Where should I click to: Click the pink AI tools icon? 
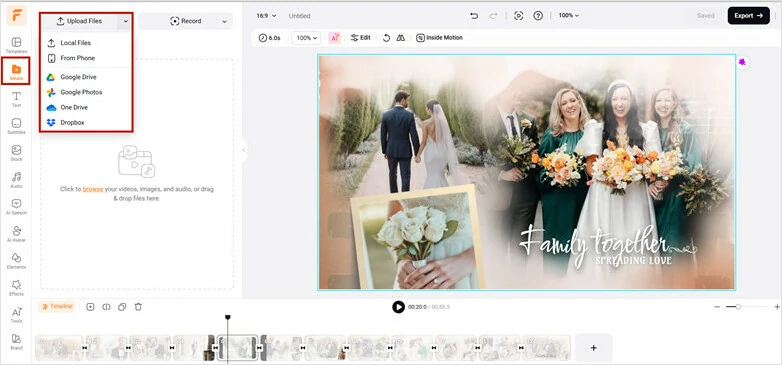334,37
